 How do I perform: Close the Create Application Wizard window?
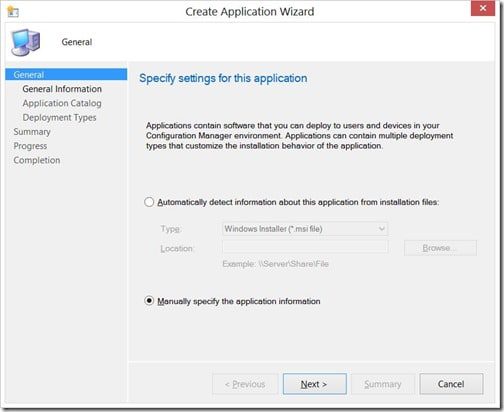click(482, 8)
